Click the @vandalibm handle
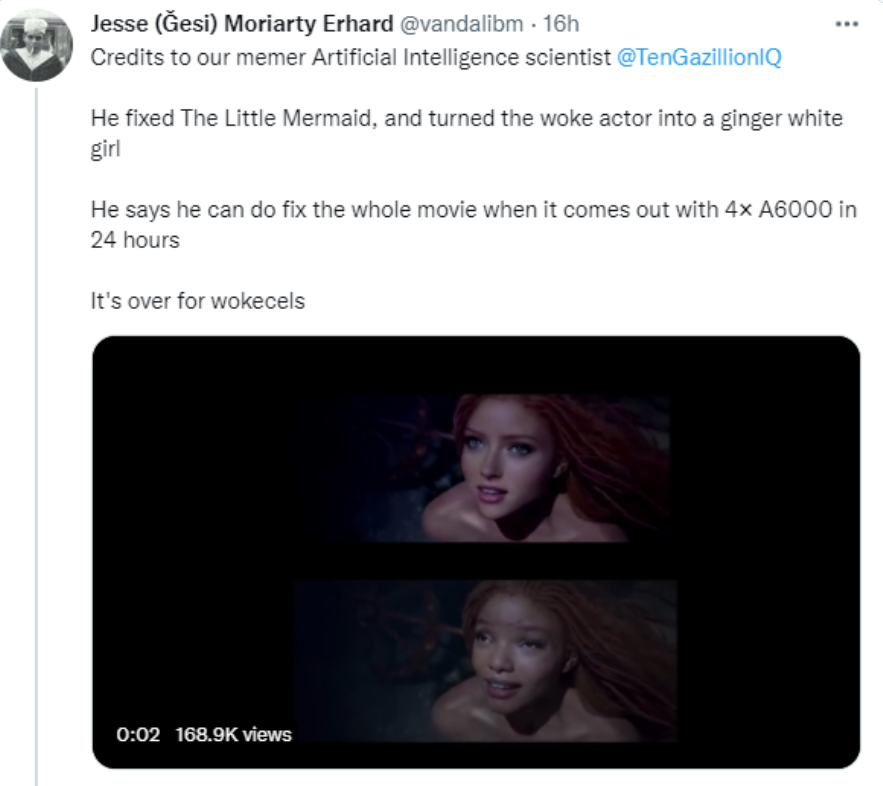Image resolution: width=883 pixels, height=786 pixels. [x=461, y=24]
